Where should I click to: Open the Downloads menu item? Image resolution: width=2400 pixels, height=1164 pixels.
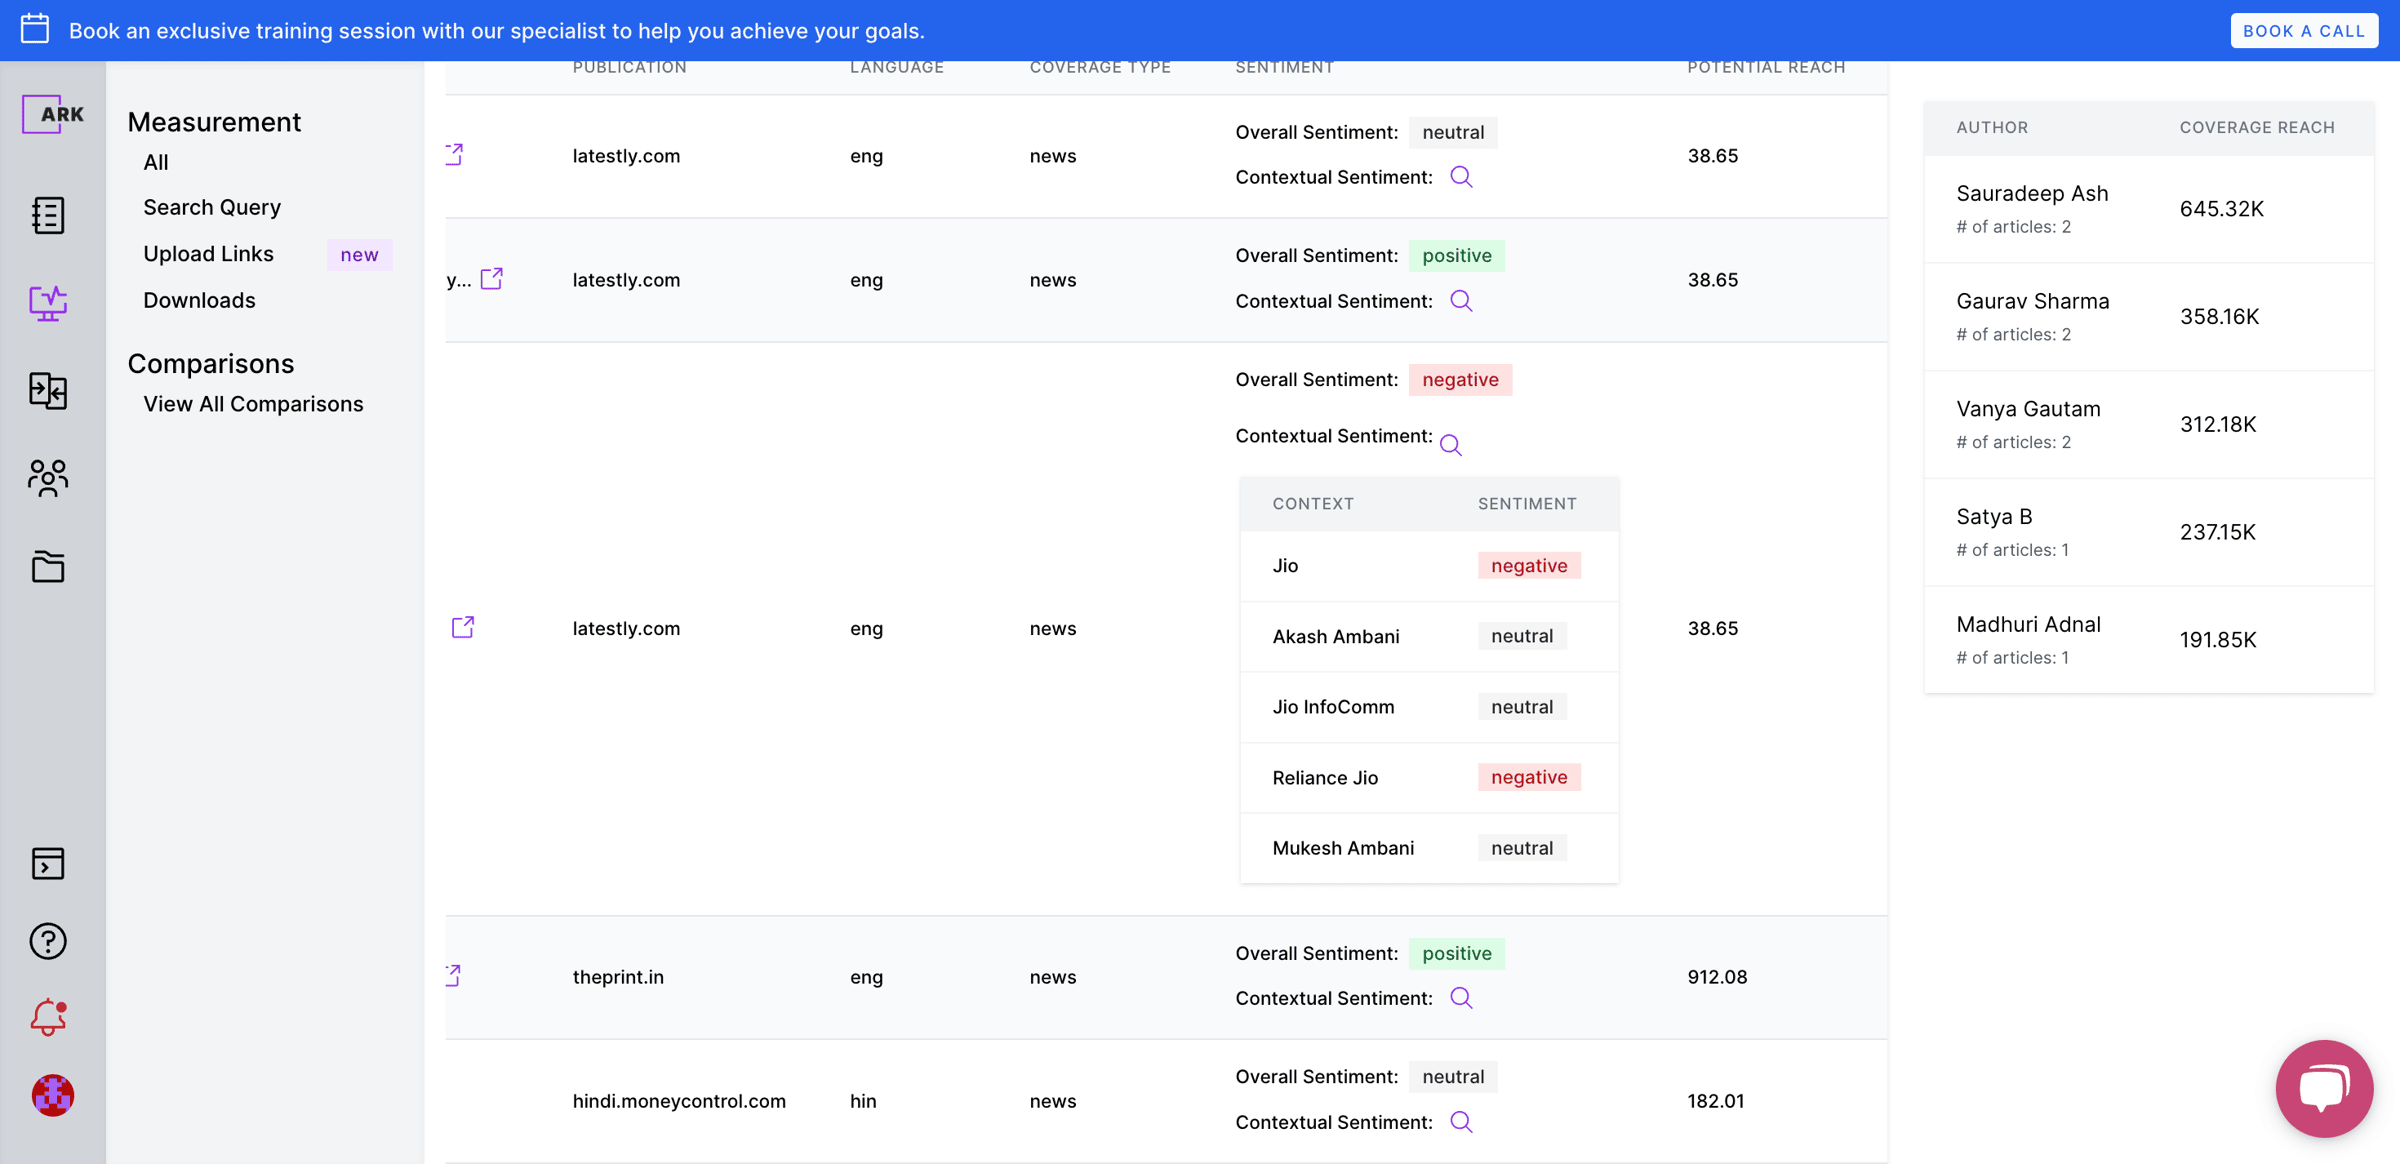199,300
